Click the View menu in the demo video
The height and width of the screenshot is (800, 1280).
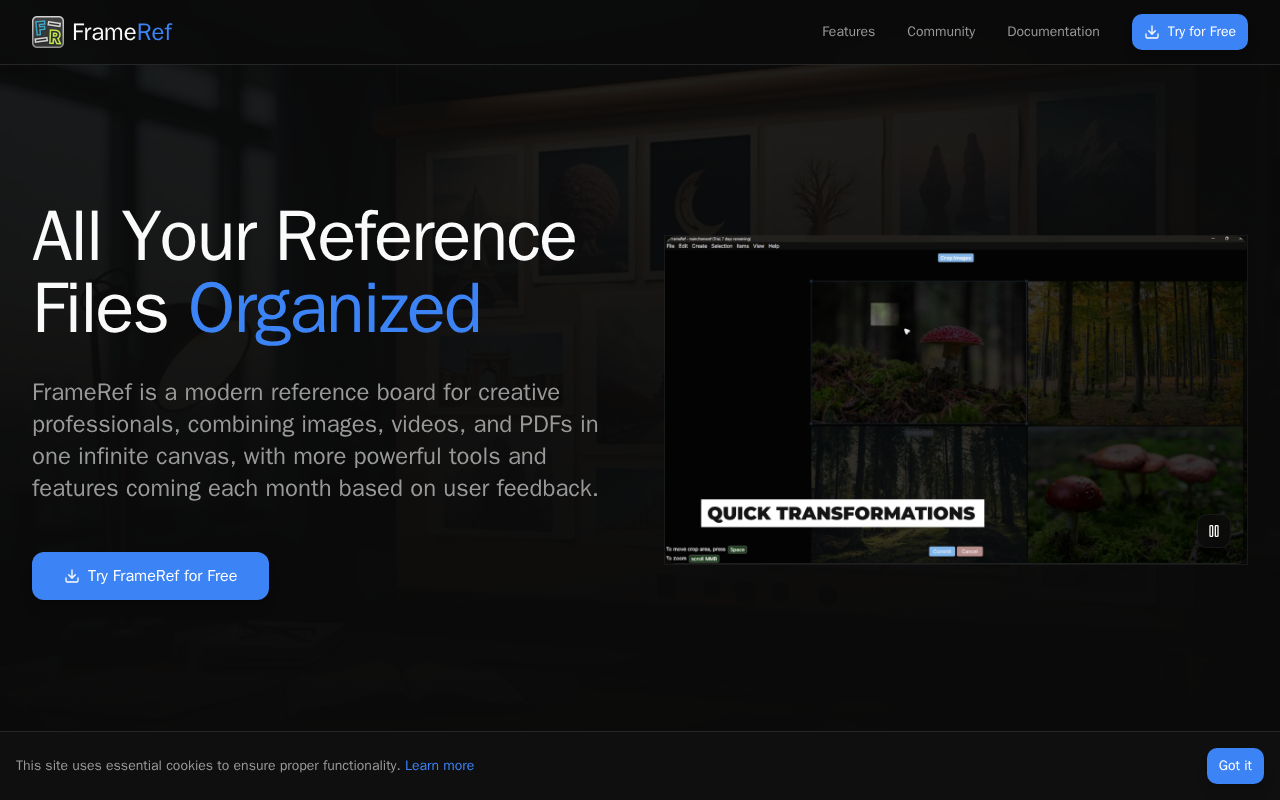[x=759, y=246]
